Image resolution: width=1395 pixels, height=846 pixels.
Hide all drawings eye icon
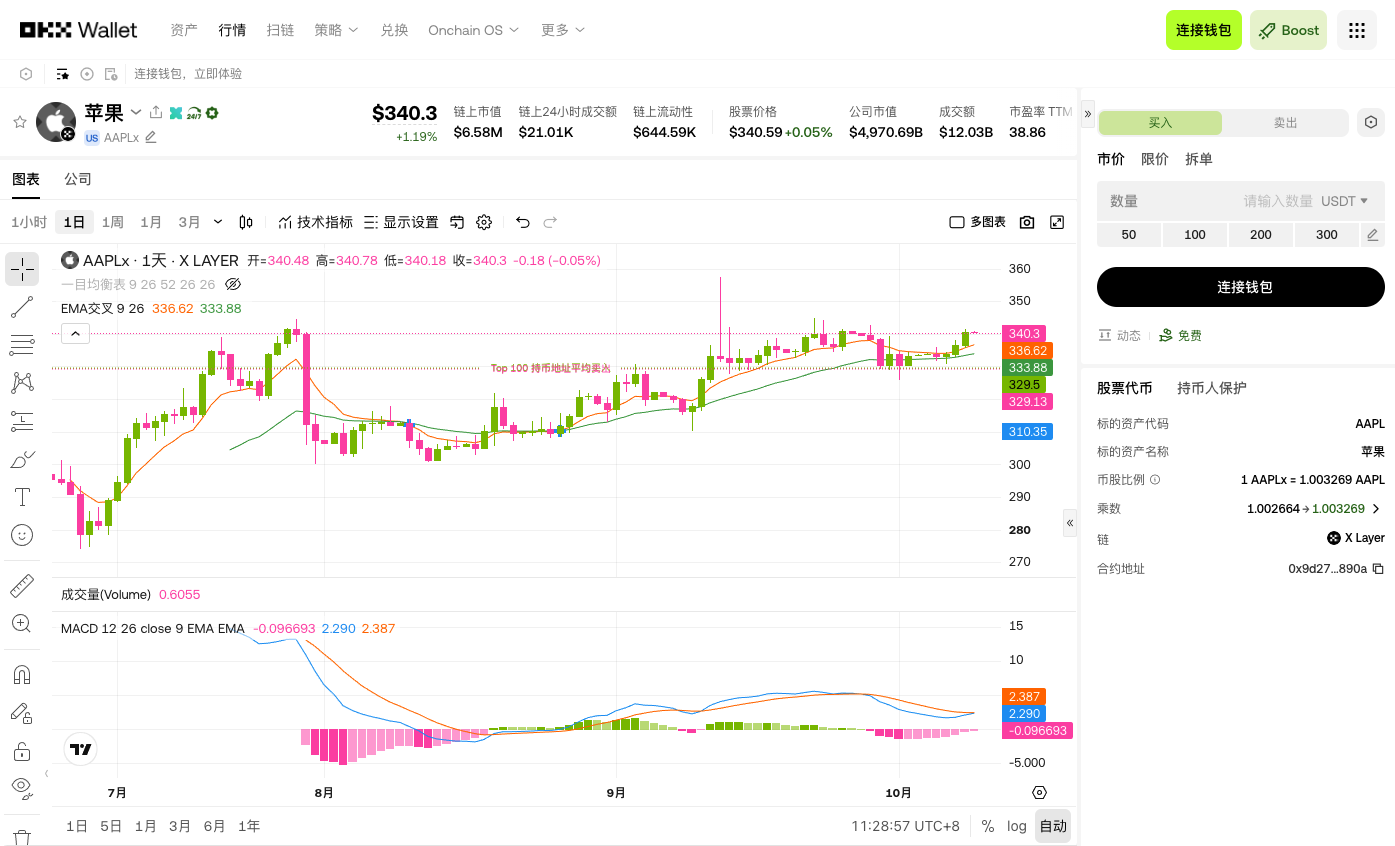click(x=22, y=786)
